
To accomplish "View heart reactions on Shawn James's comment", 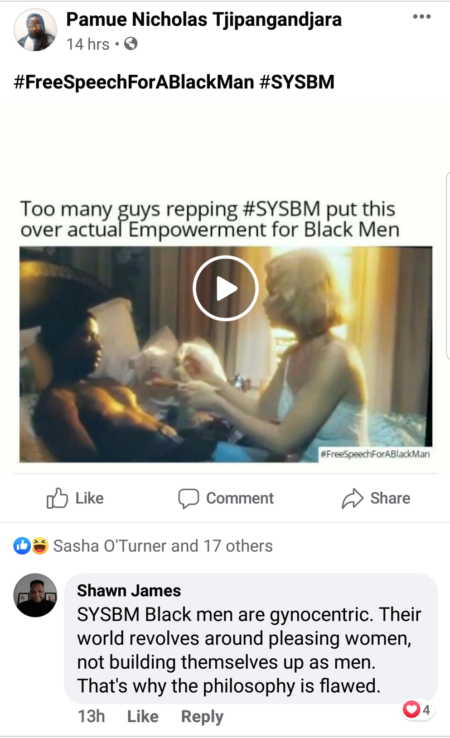I will click(417, 709).
